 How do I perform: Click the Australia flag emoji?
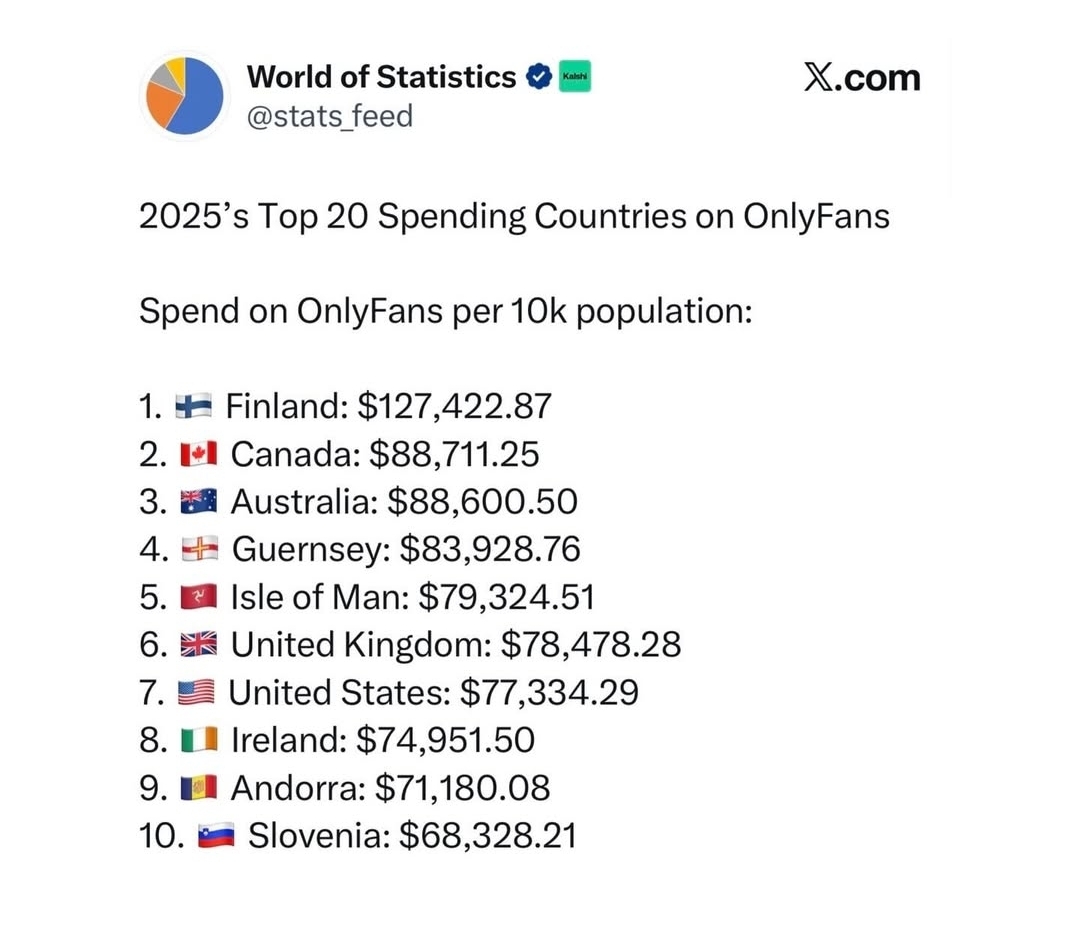point(198,502)
